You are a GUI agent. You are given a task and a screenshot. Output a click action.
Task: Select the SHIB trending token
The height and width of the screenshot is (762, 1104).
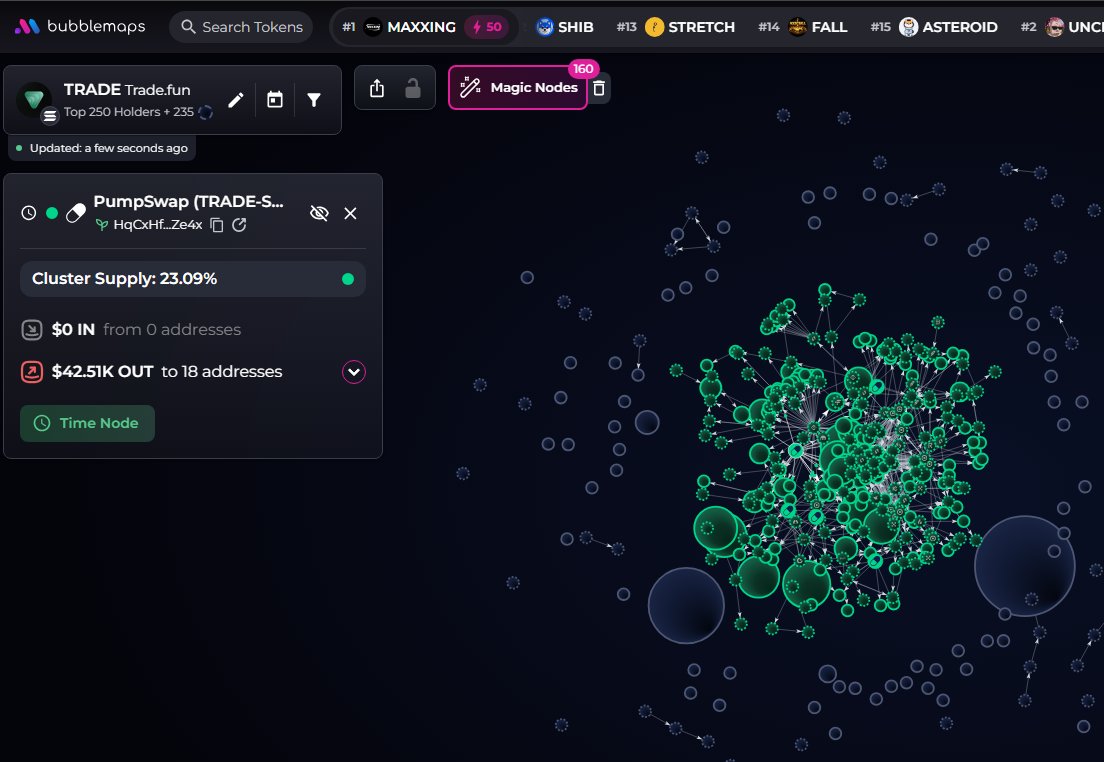(565, 27)
